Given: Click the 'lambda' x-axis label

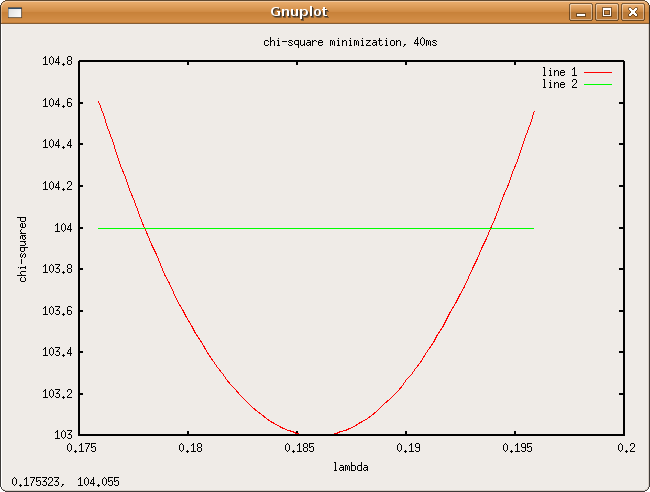Looking at the screenshot, I should (x=351, y=467).
